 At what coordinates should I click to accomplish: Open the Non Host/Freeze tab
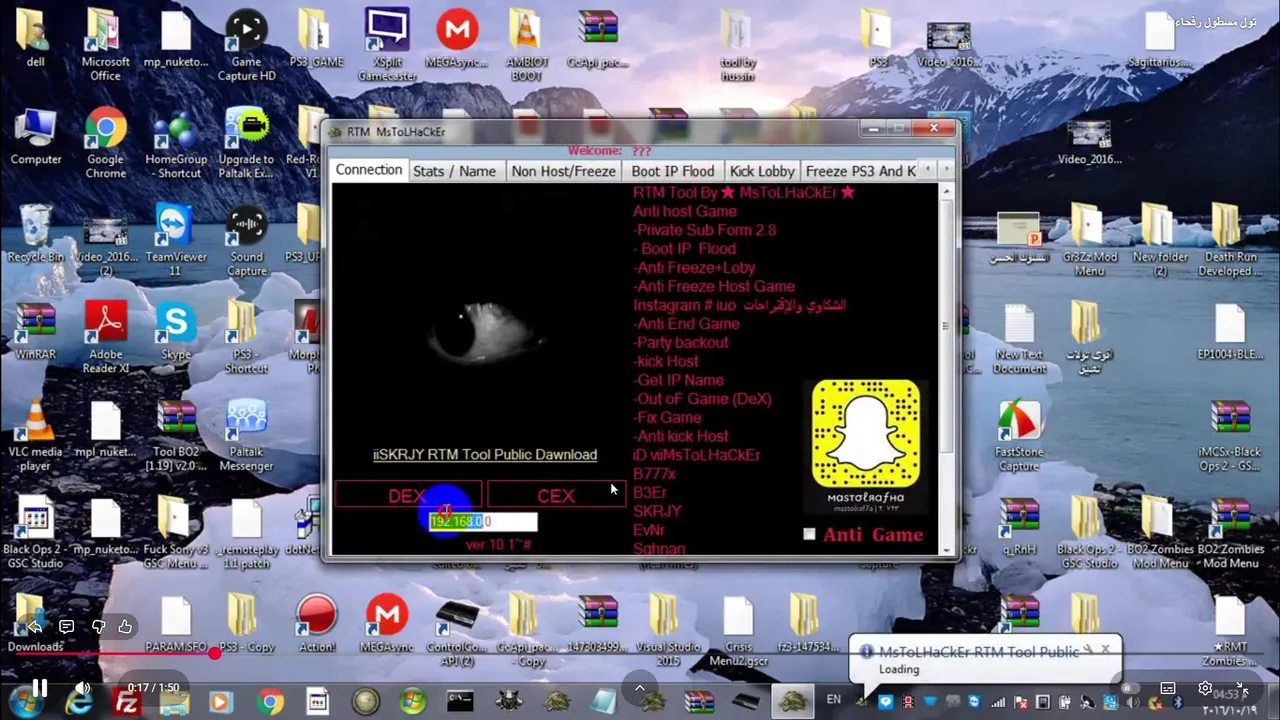[563, 171]
